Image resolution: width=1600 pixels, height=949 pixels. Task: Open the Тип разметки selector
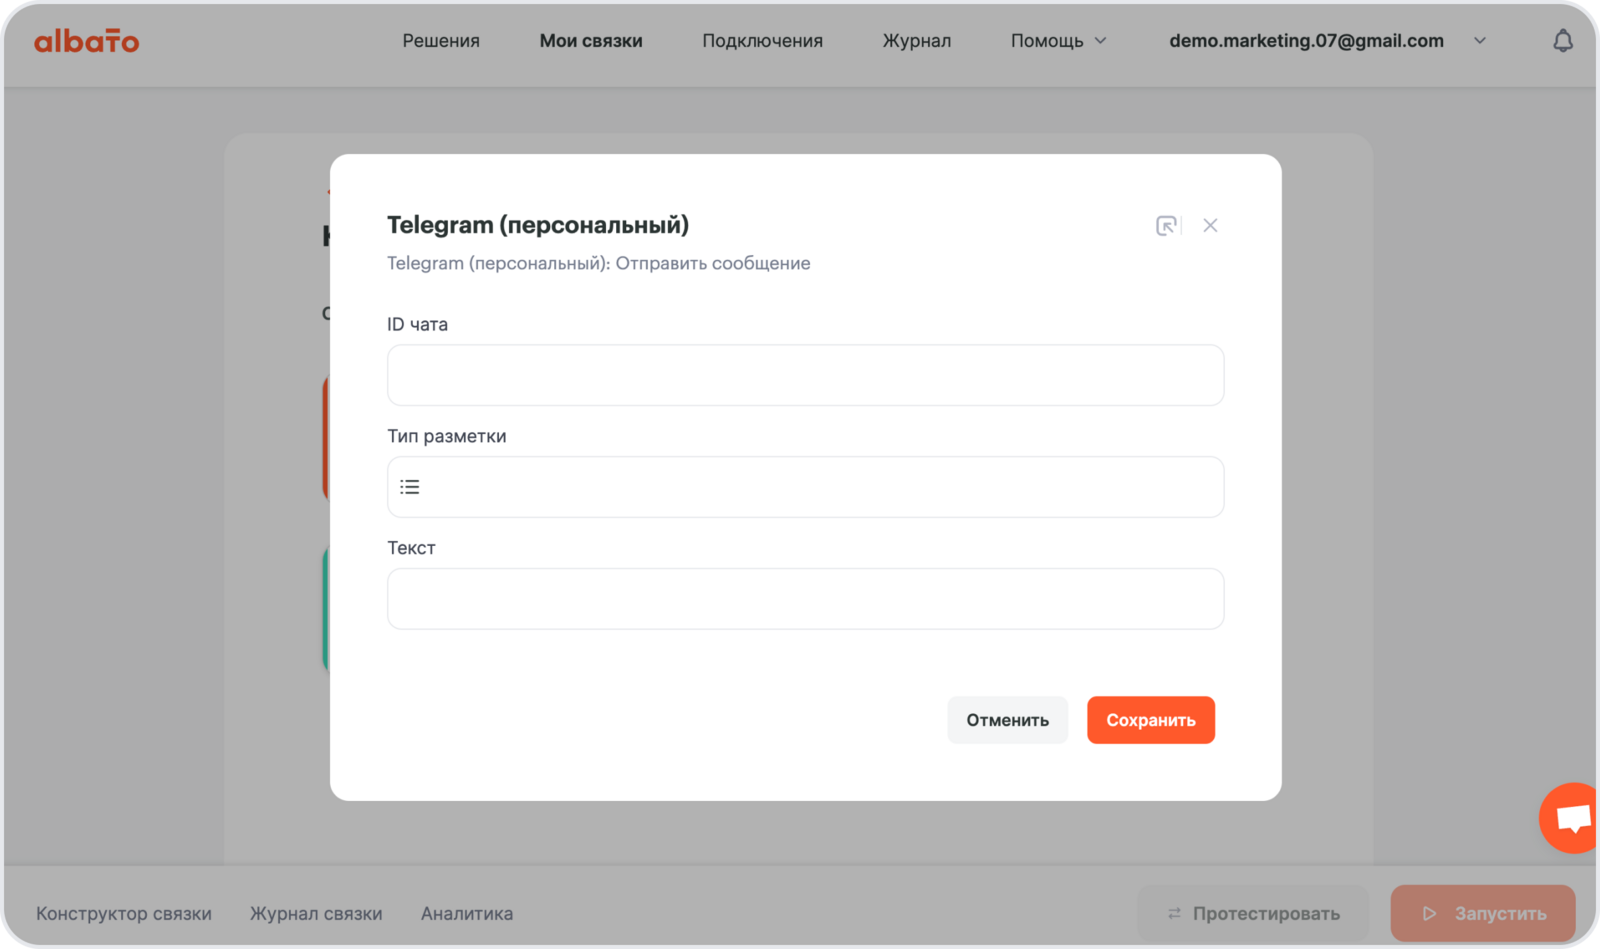tap(805, 487)
